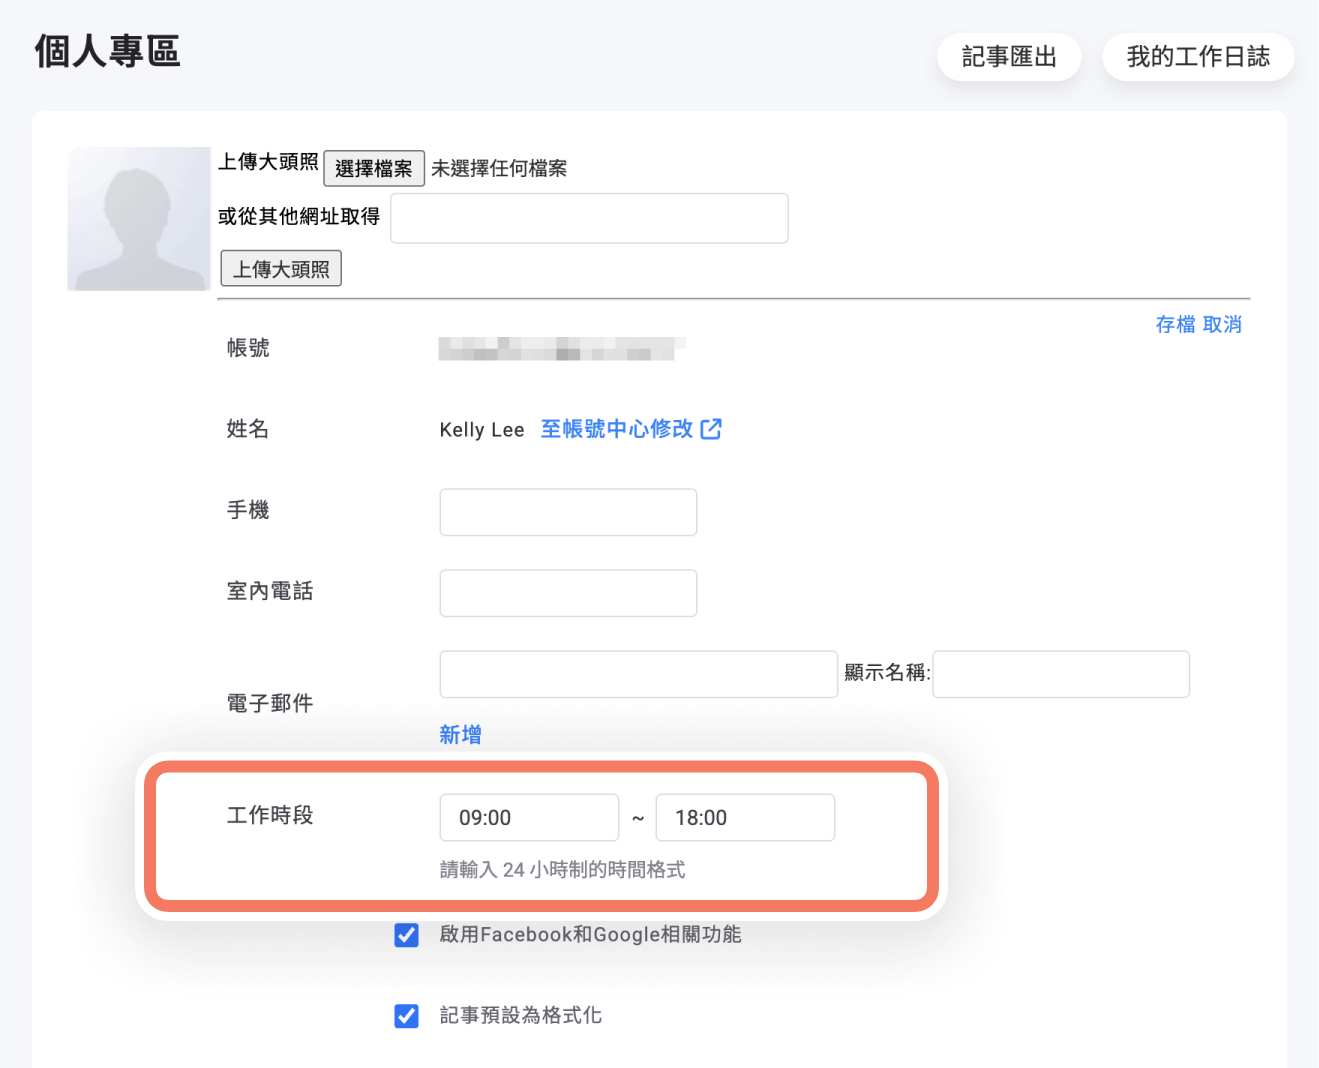Viewport: 1319px width, 1068px height.
Task: Click the 取消 cancel link
Action: coord(1221,324)
